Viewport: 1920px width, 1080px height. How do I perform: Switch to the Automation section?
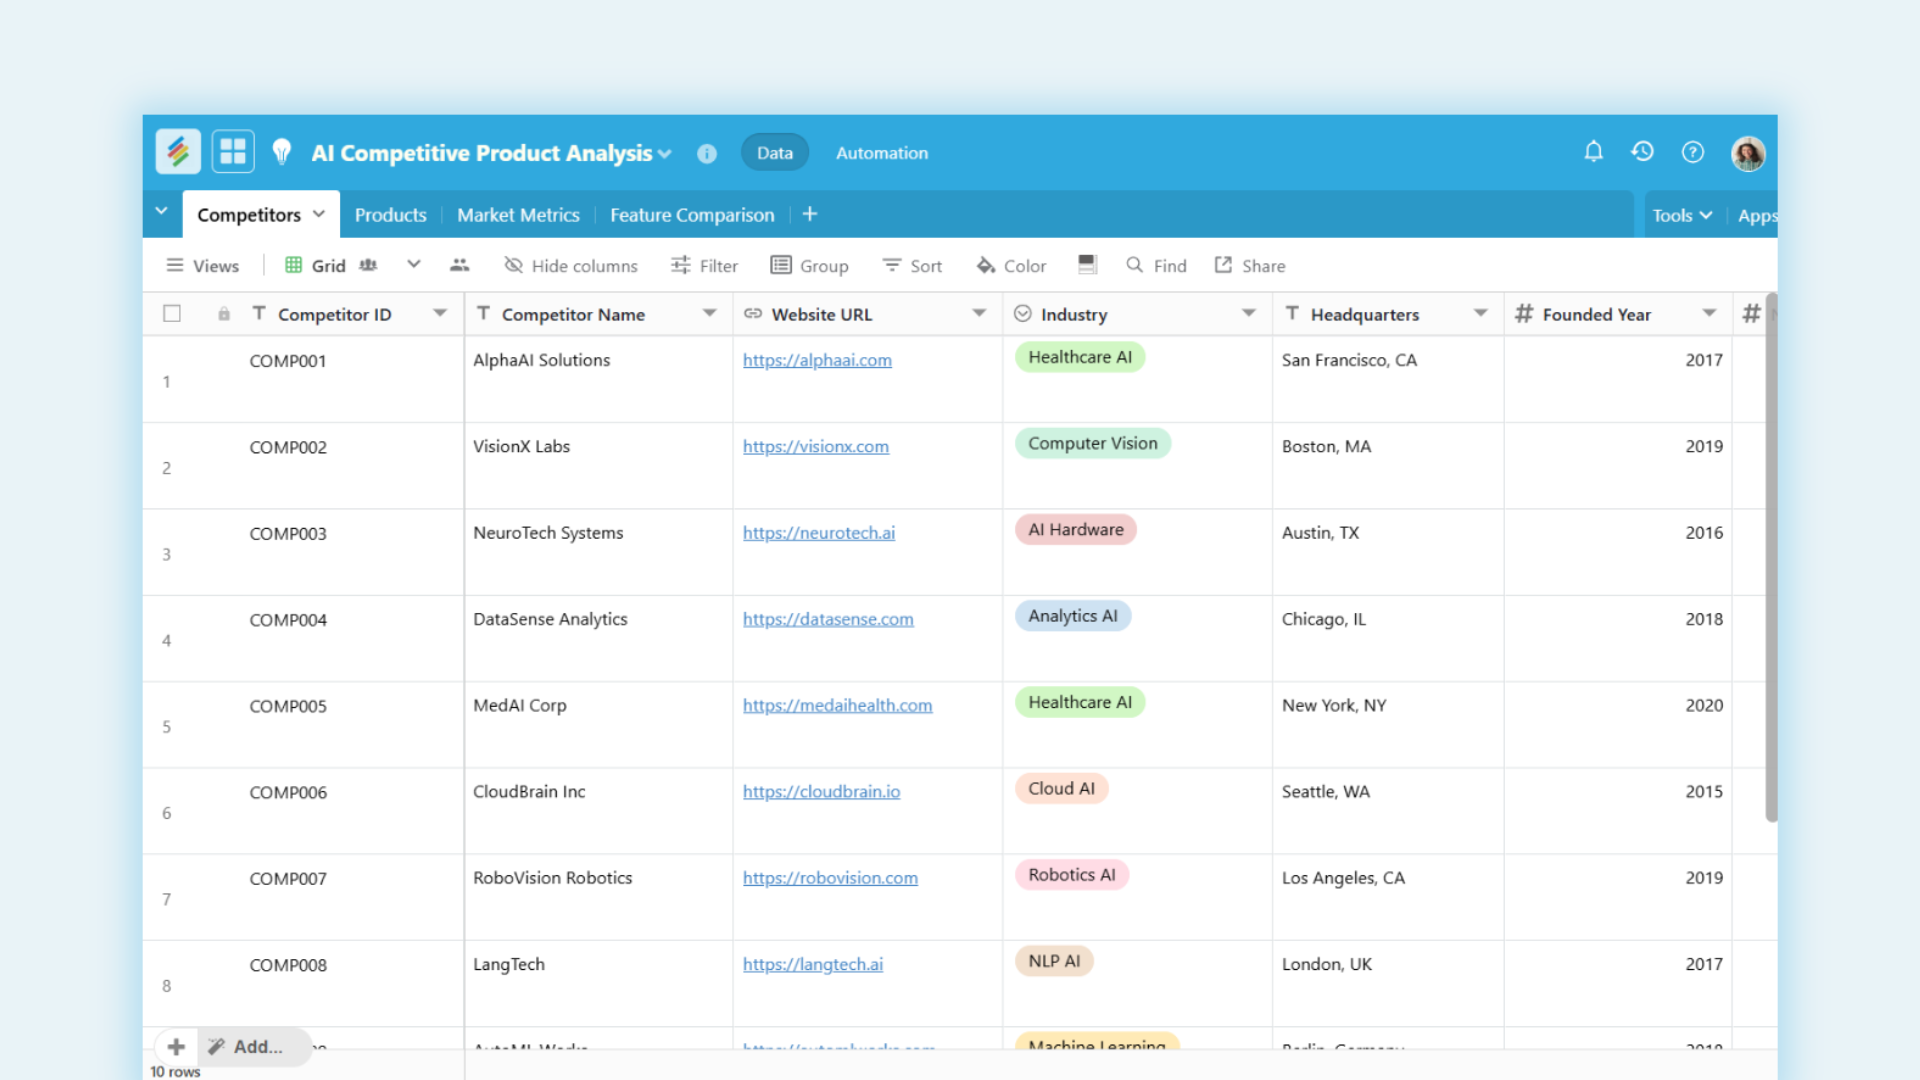(881, 152)
